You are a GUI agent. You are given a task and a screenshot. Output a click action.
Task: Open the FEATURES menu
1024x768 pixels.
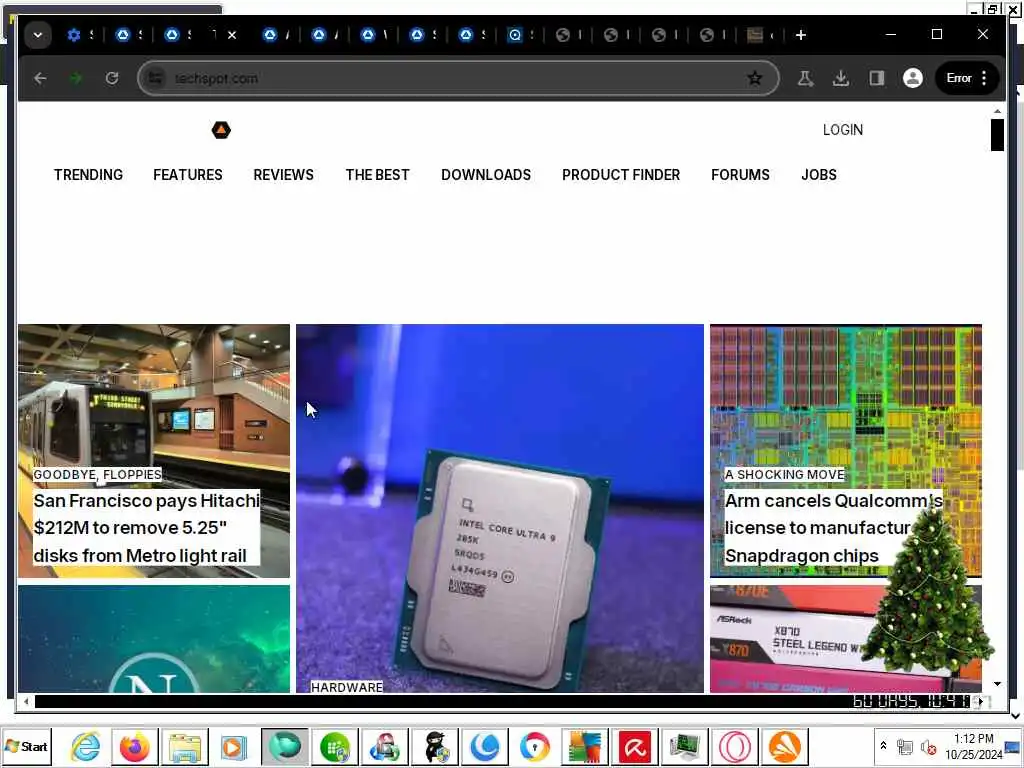click(188, 175)
